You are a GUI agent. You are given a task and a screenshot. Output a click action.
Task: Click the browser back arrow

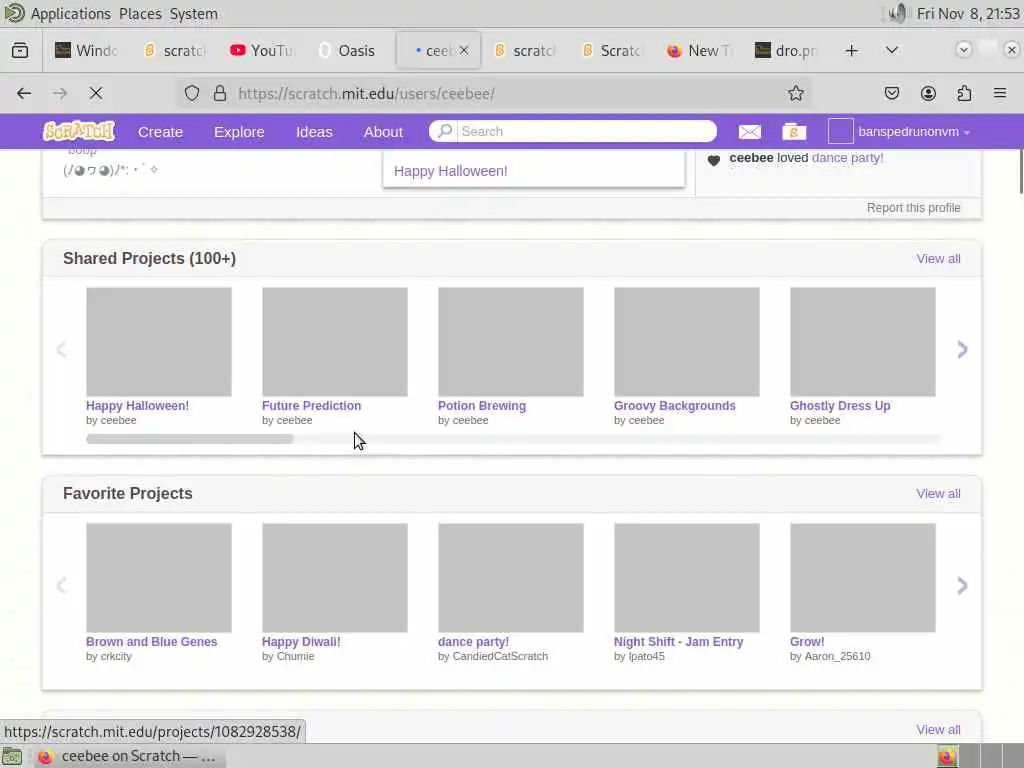(24, 93)
